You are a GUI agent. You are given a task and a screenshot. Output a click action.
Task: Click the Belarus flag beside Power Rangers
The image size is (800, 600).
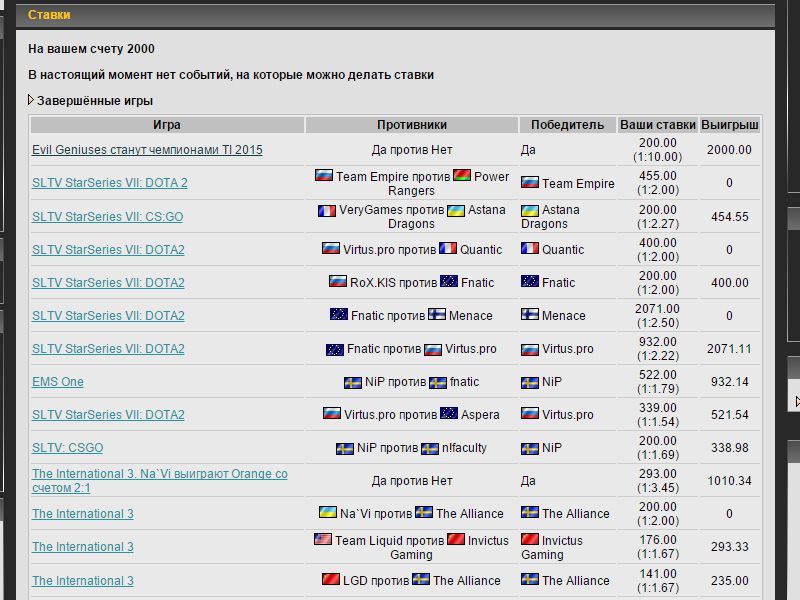pos(462,176)
